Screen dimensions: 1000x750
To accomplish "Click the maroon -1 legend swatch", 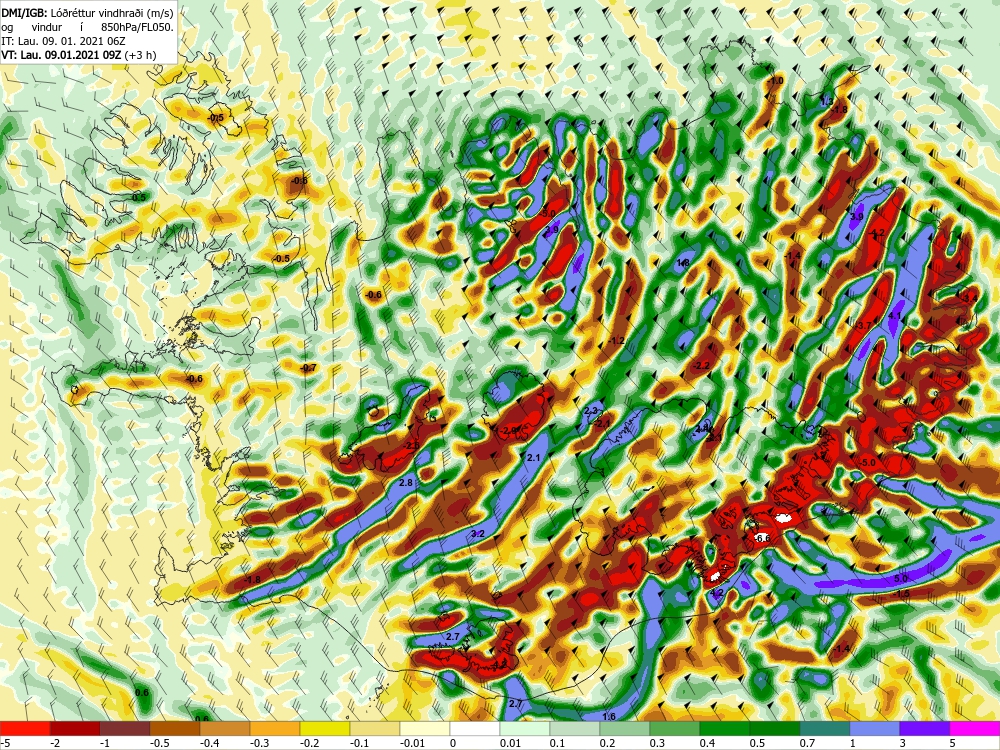I will [x=125, y=728].
